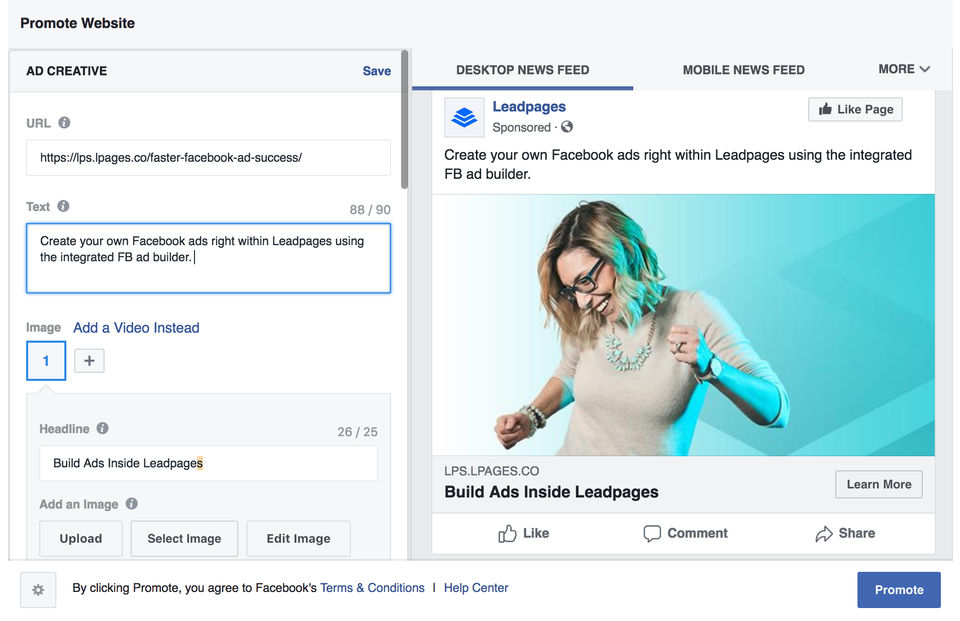Select image slot number 1
960x621 pixels.
tap(46, 361)
